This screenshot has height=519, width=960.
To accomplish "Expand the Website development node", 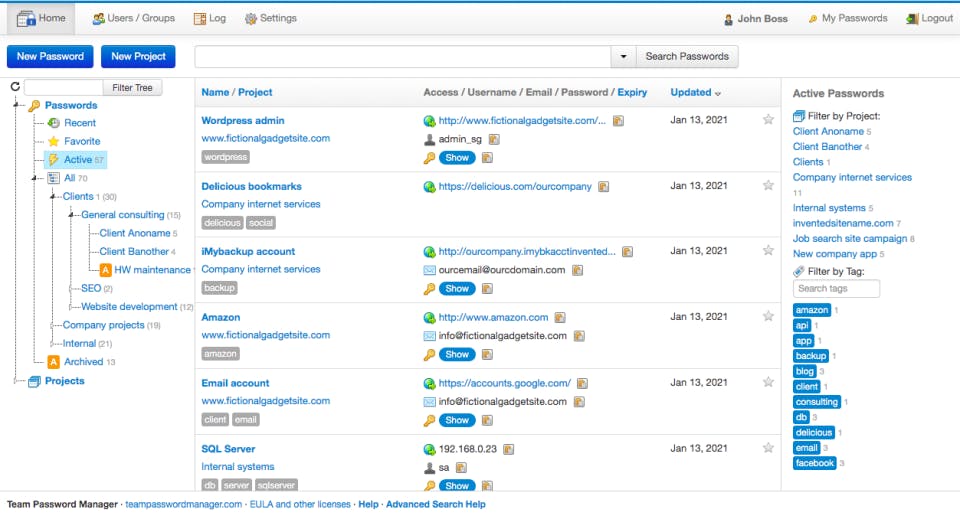I will point(71,307).
